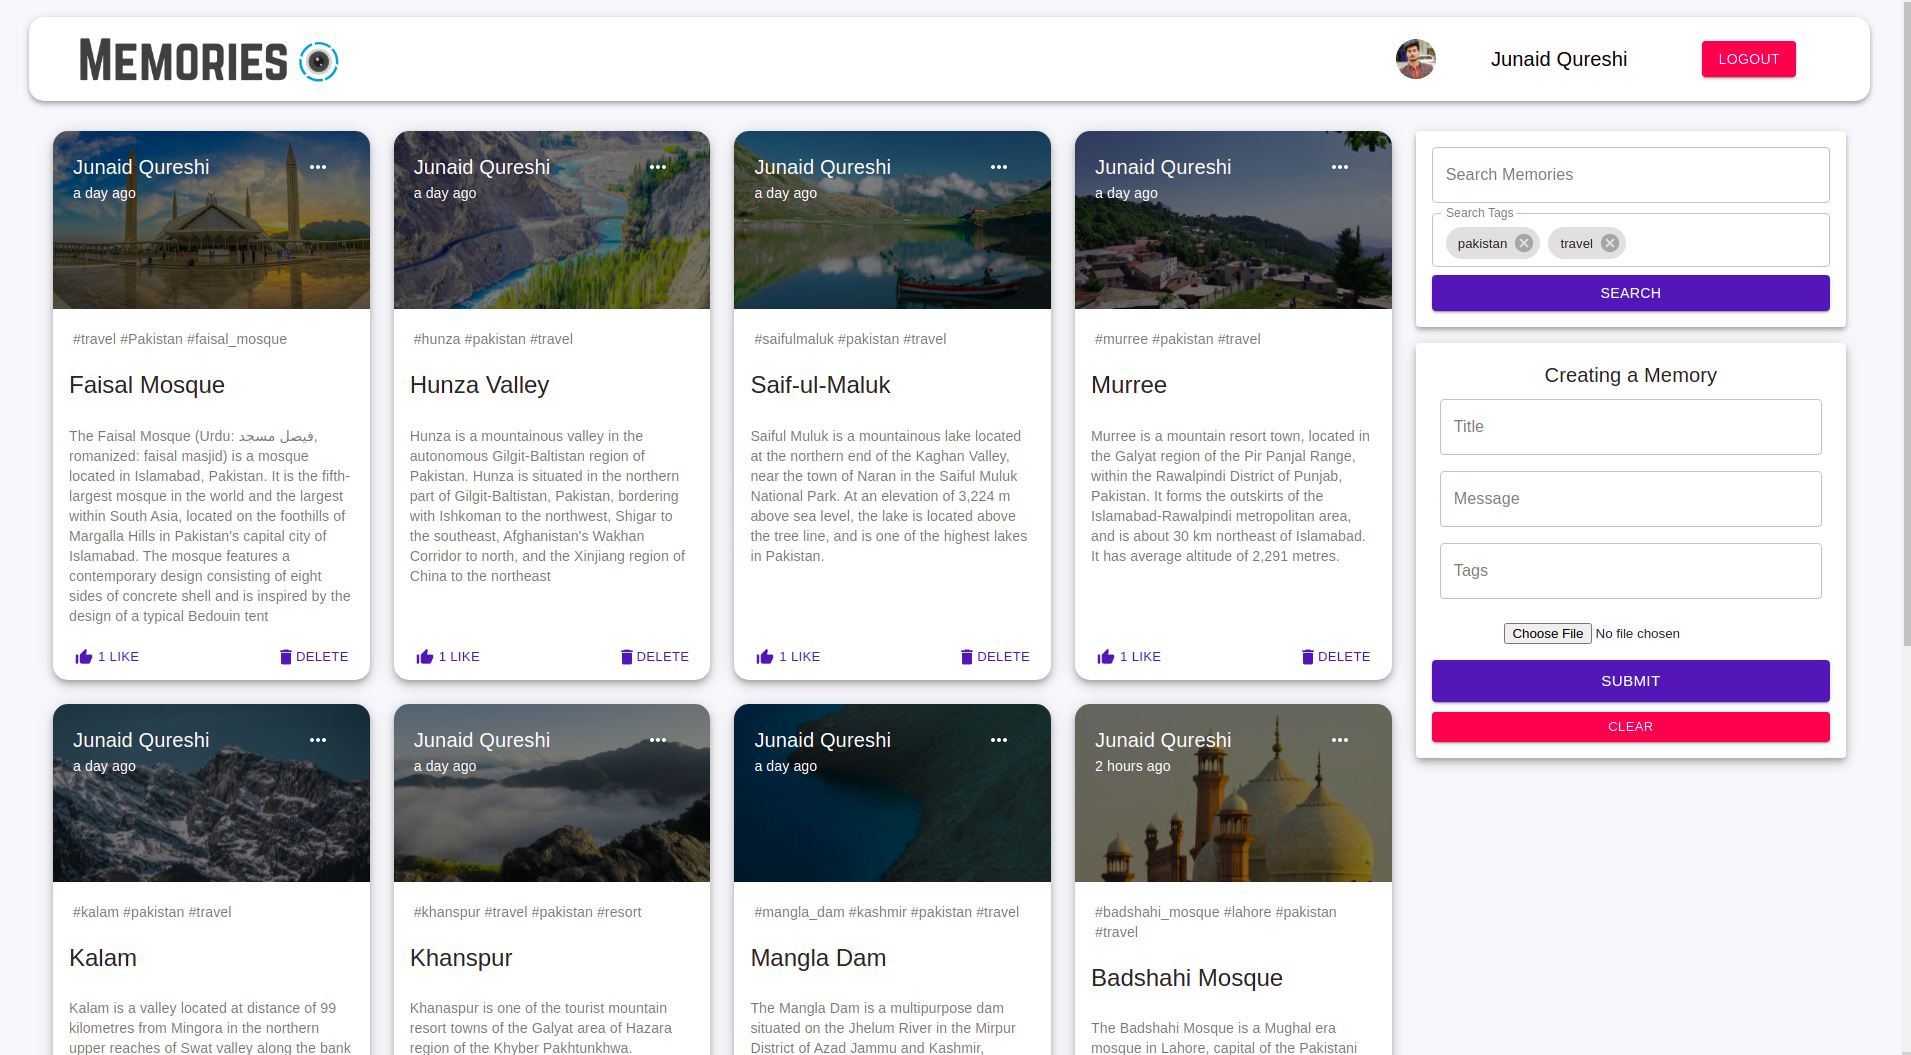
Task: Like the Murree memory
Action: [1129, 657]
